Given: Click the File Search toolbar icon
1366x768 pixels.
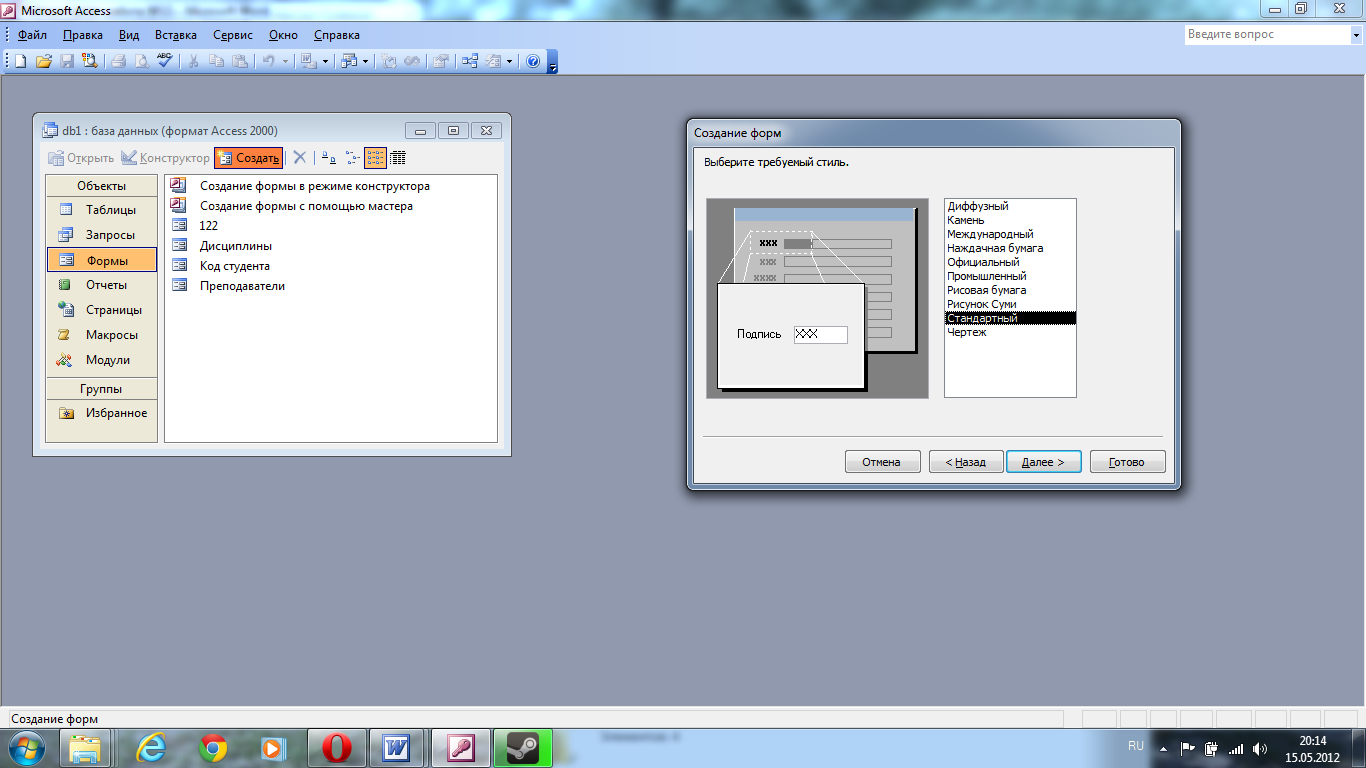Looking at the screenshot, I should 90,61.
